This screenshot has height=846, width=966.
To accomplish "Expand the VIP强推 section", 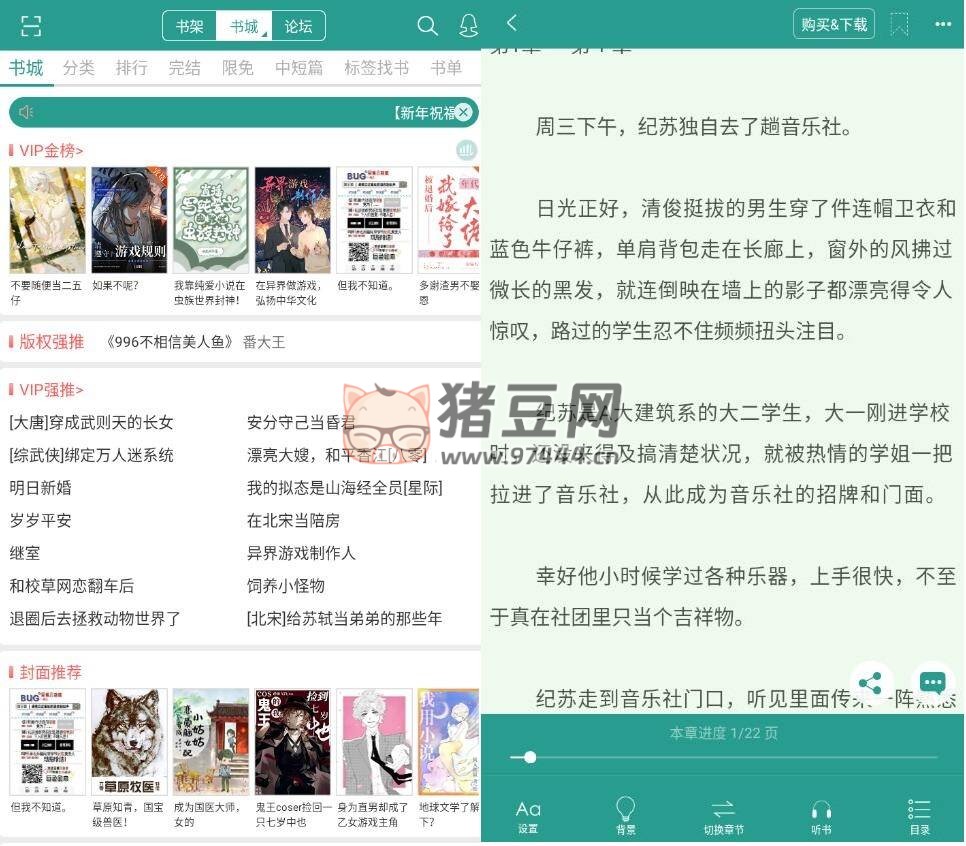I will click(x=51, y=390).
